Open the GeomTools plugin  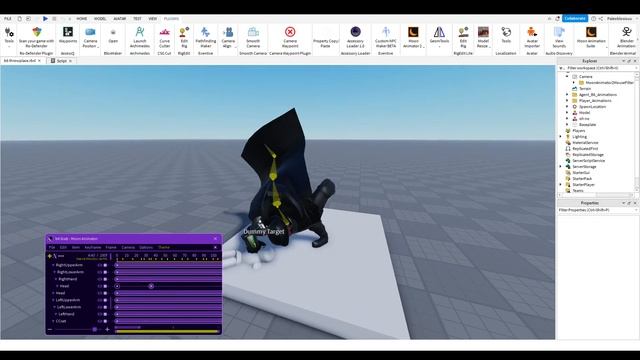point(439,37)
